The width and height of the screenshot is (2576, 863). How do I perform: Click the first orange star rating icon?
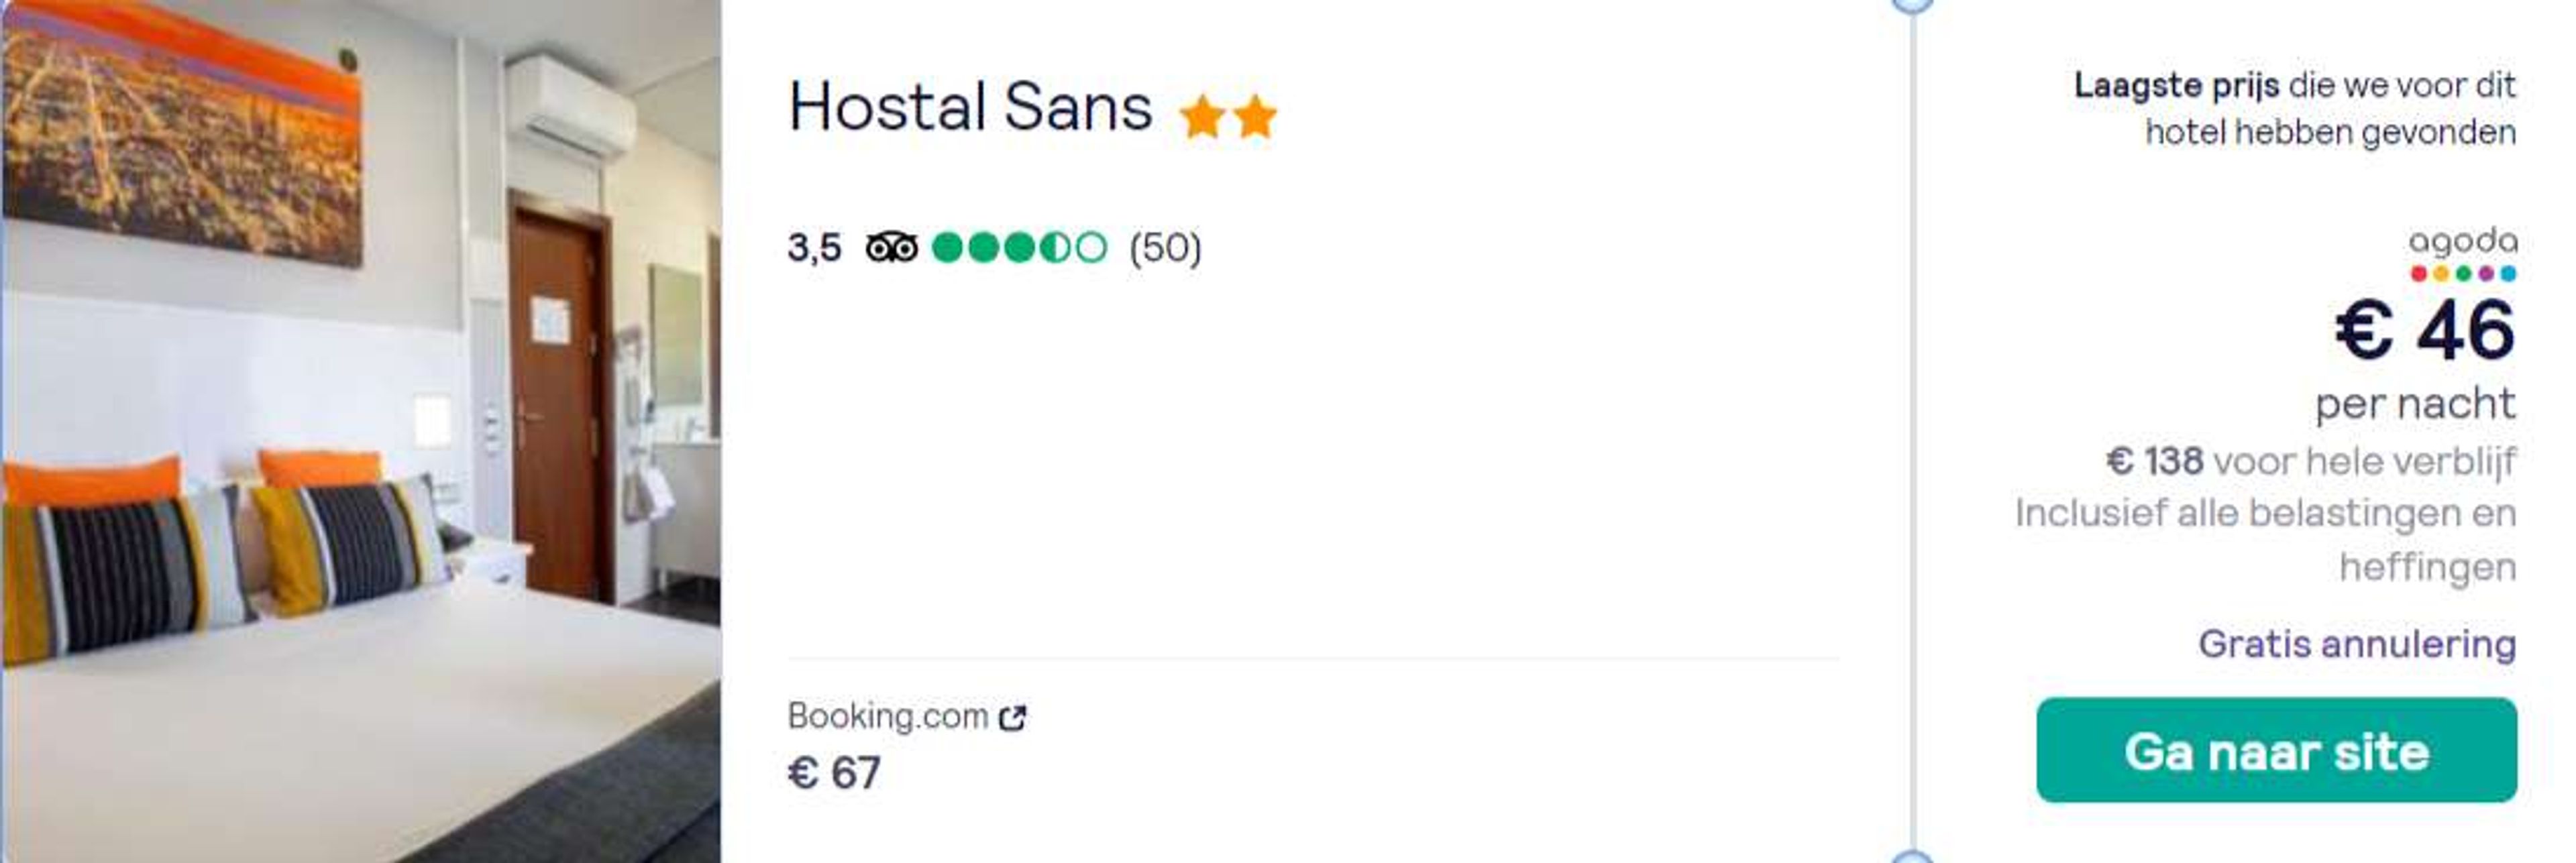click(x=1201, y=117)
